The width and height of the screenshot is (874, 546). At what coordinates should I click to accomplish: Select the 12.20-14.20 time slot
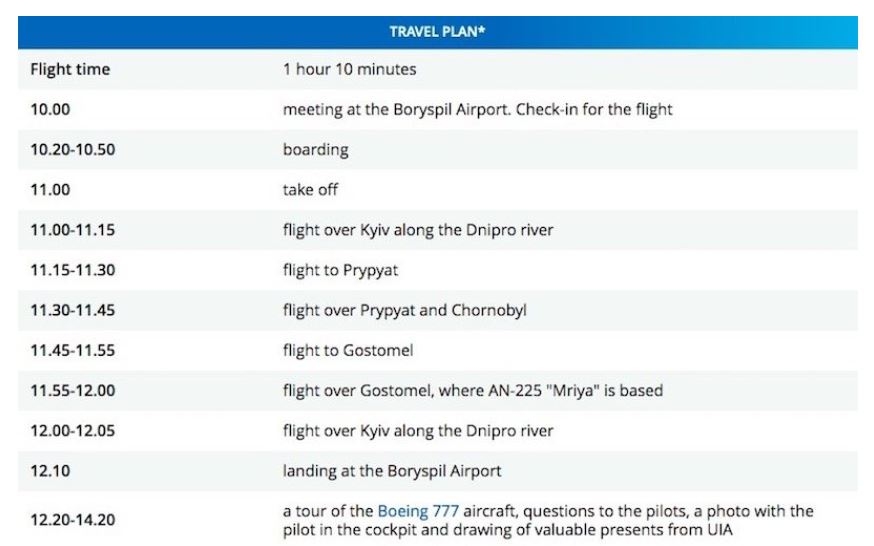tap(72, 520)
